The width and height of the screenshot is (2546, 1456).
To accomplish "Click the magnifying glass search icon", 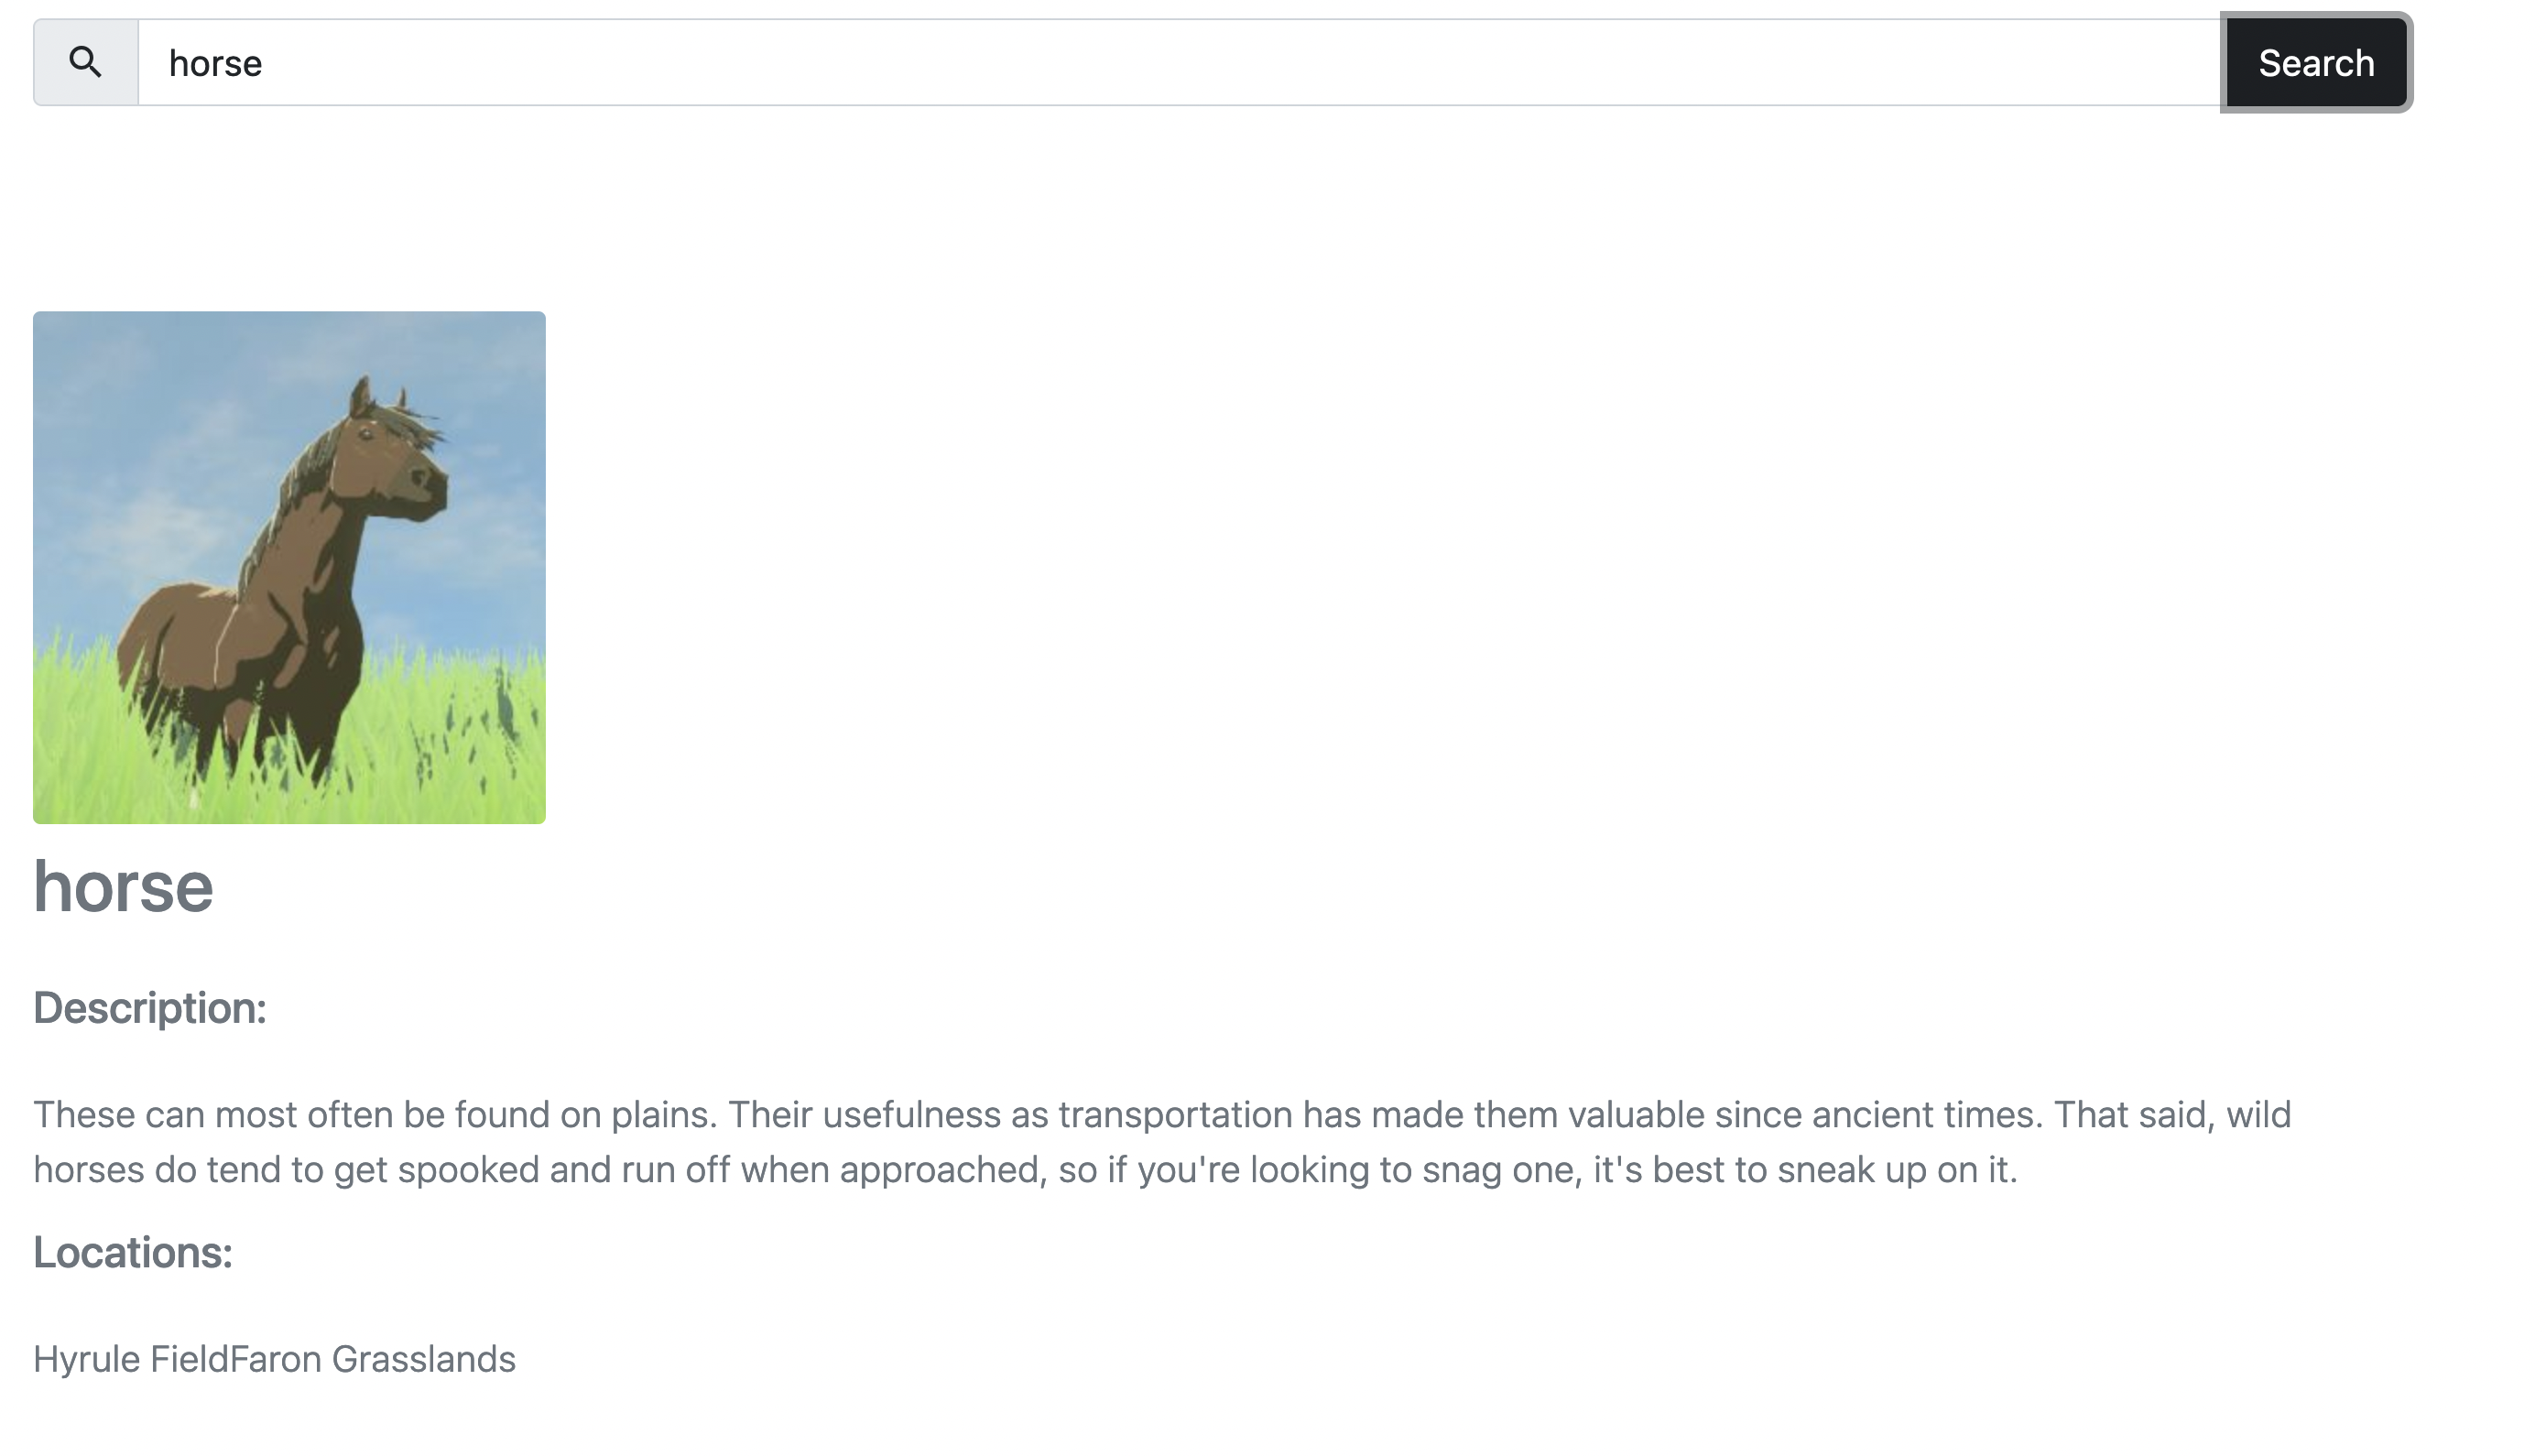I will (85, 62).
